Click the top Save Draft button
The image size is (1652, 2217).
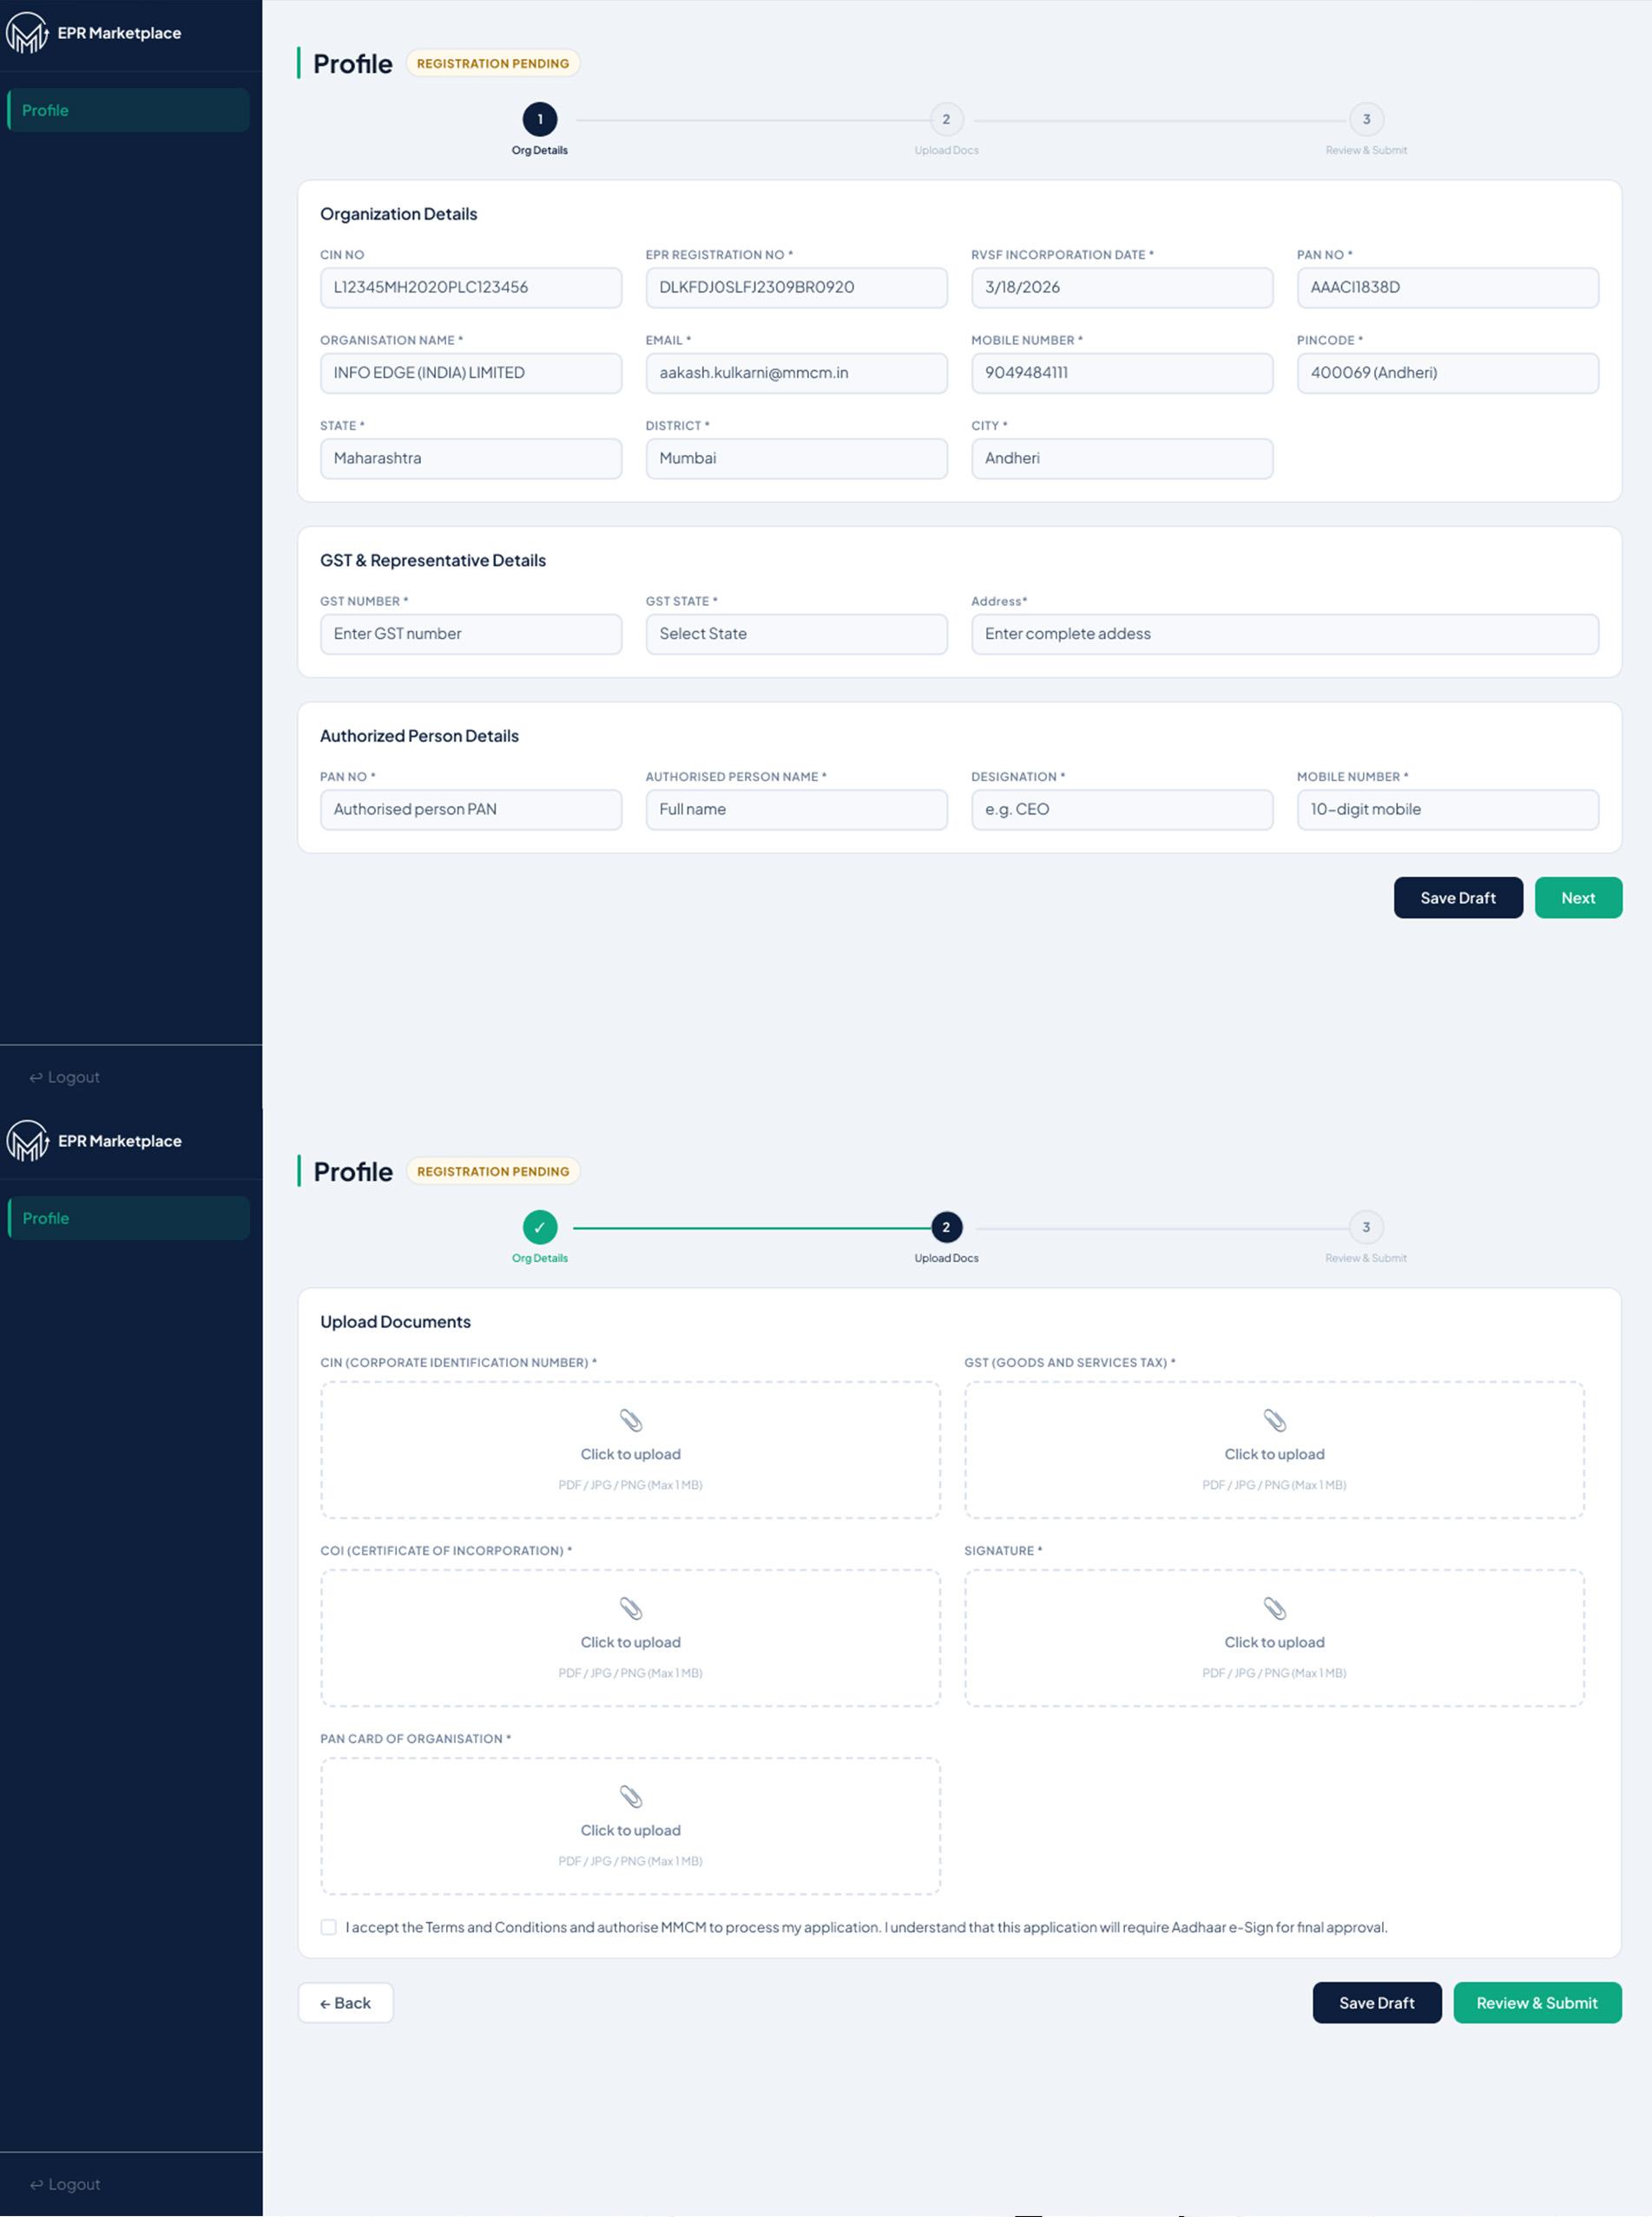[x=1458, y=898]
